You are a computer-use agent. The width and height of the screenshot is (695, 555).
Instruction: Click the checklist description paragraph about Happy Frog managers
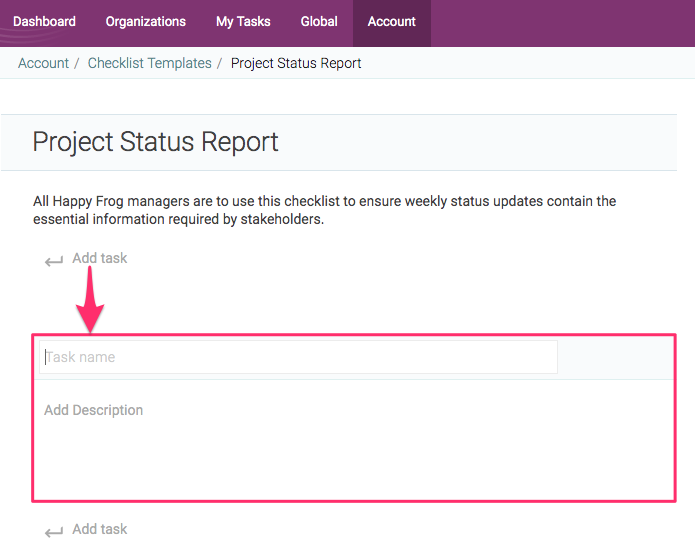[x=324, y=210]
